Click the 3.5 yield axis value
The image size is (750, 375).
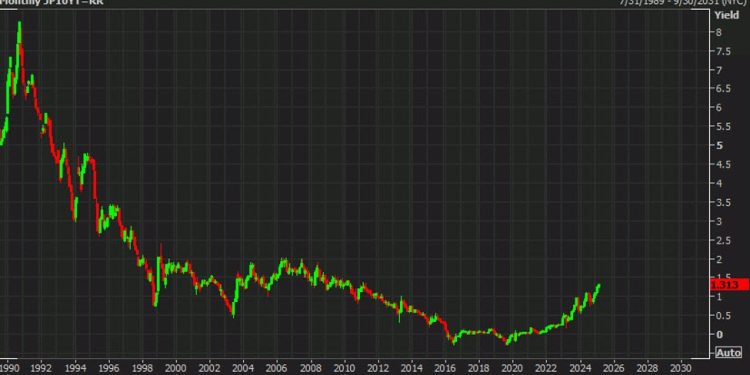(723, 202)
